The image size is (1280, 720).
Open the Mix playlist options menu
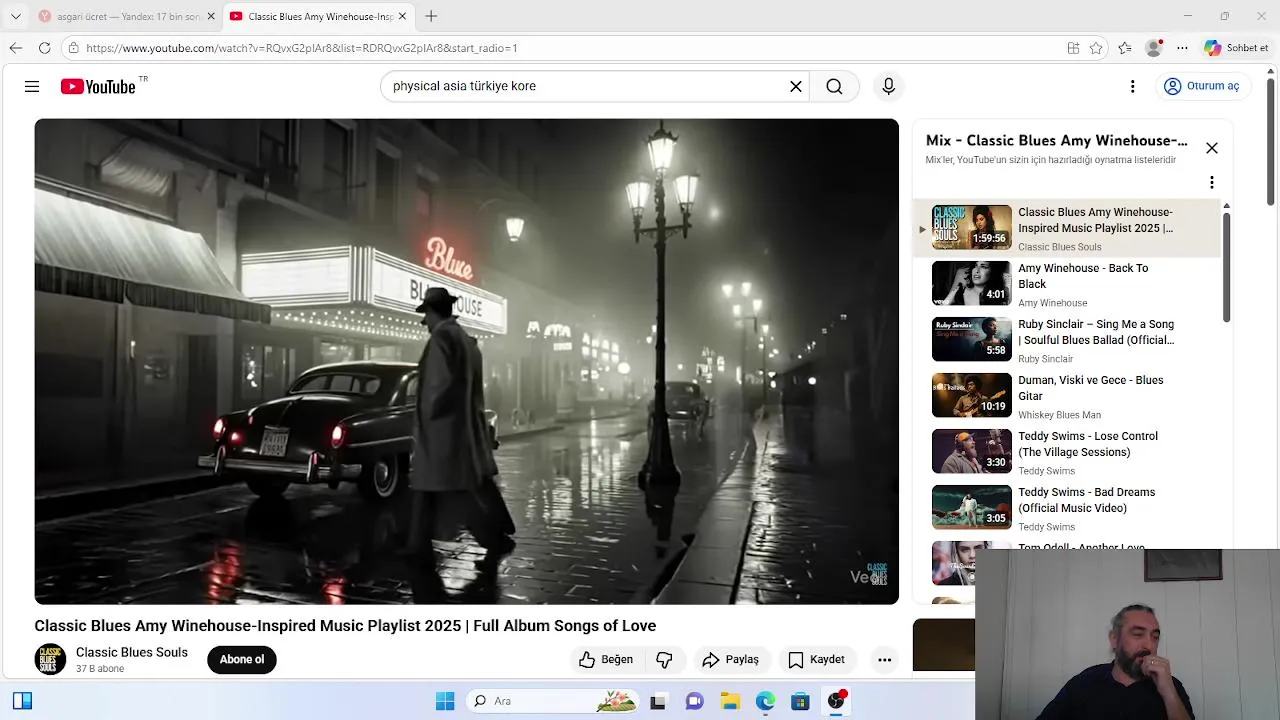click(1211, 182)
